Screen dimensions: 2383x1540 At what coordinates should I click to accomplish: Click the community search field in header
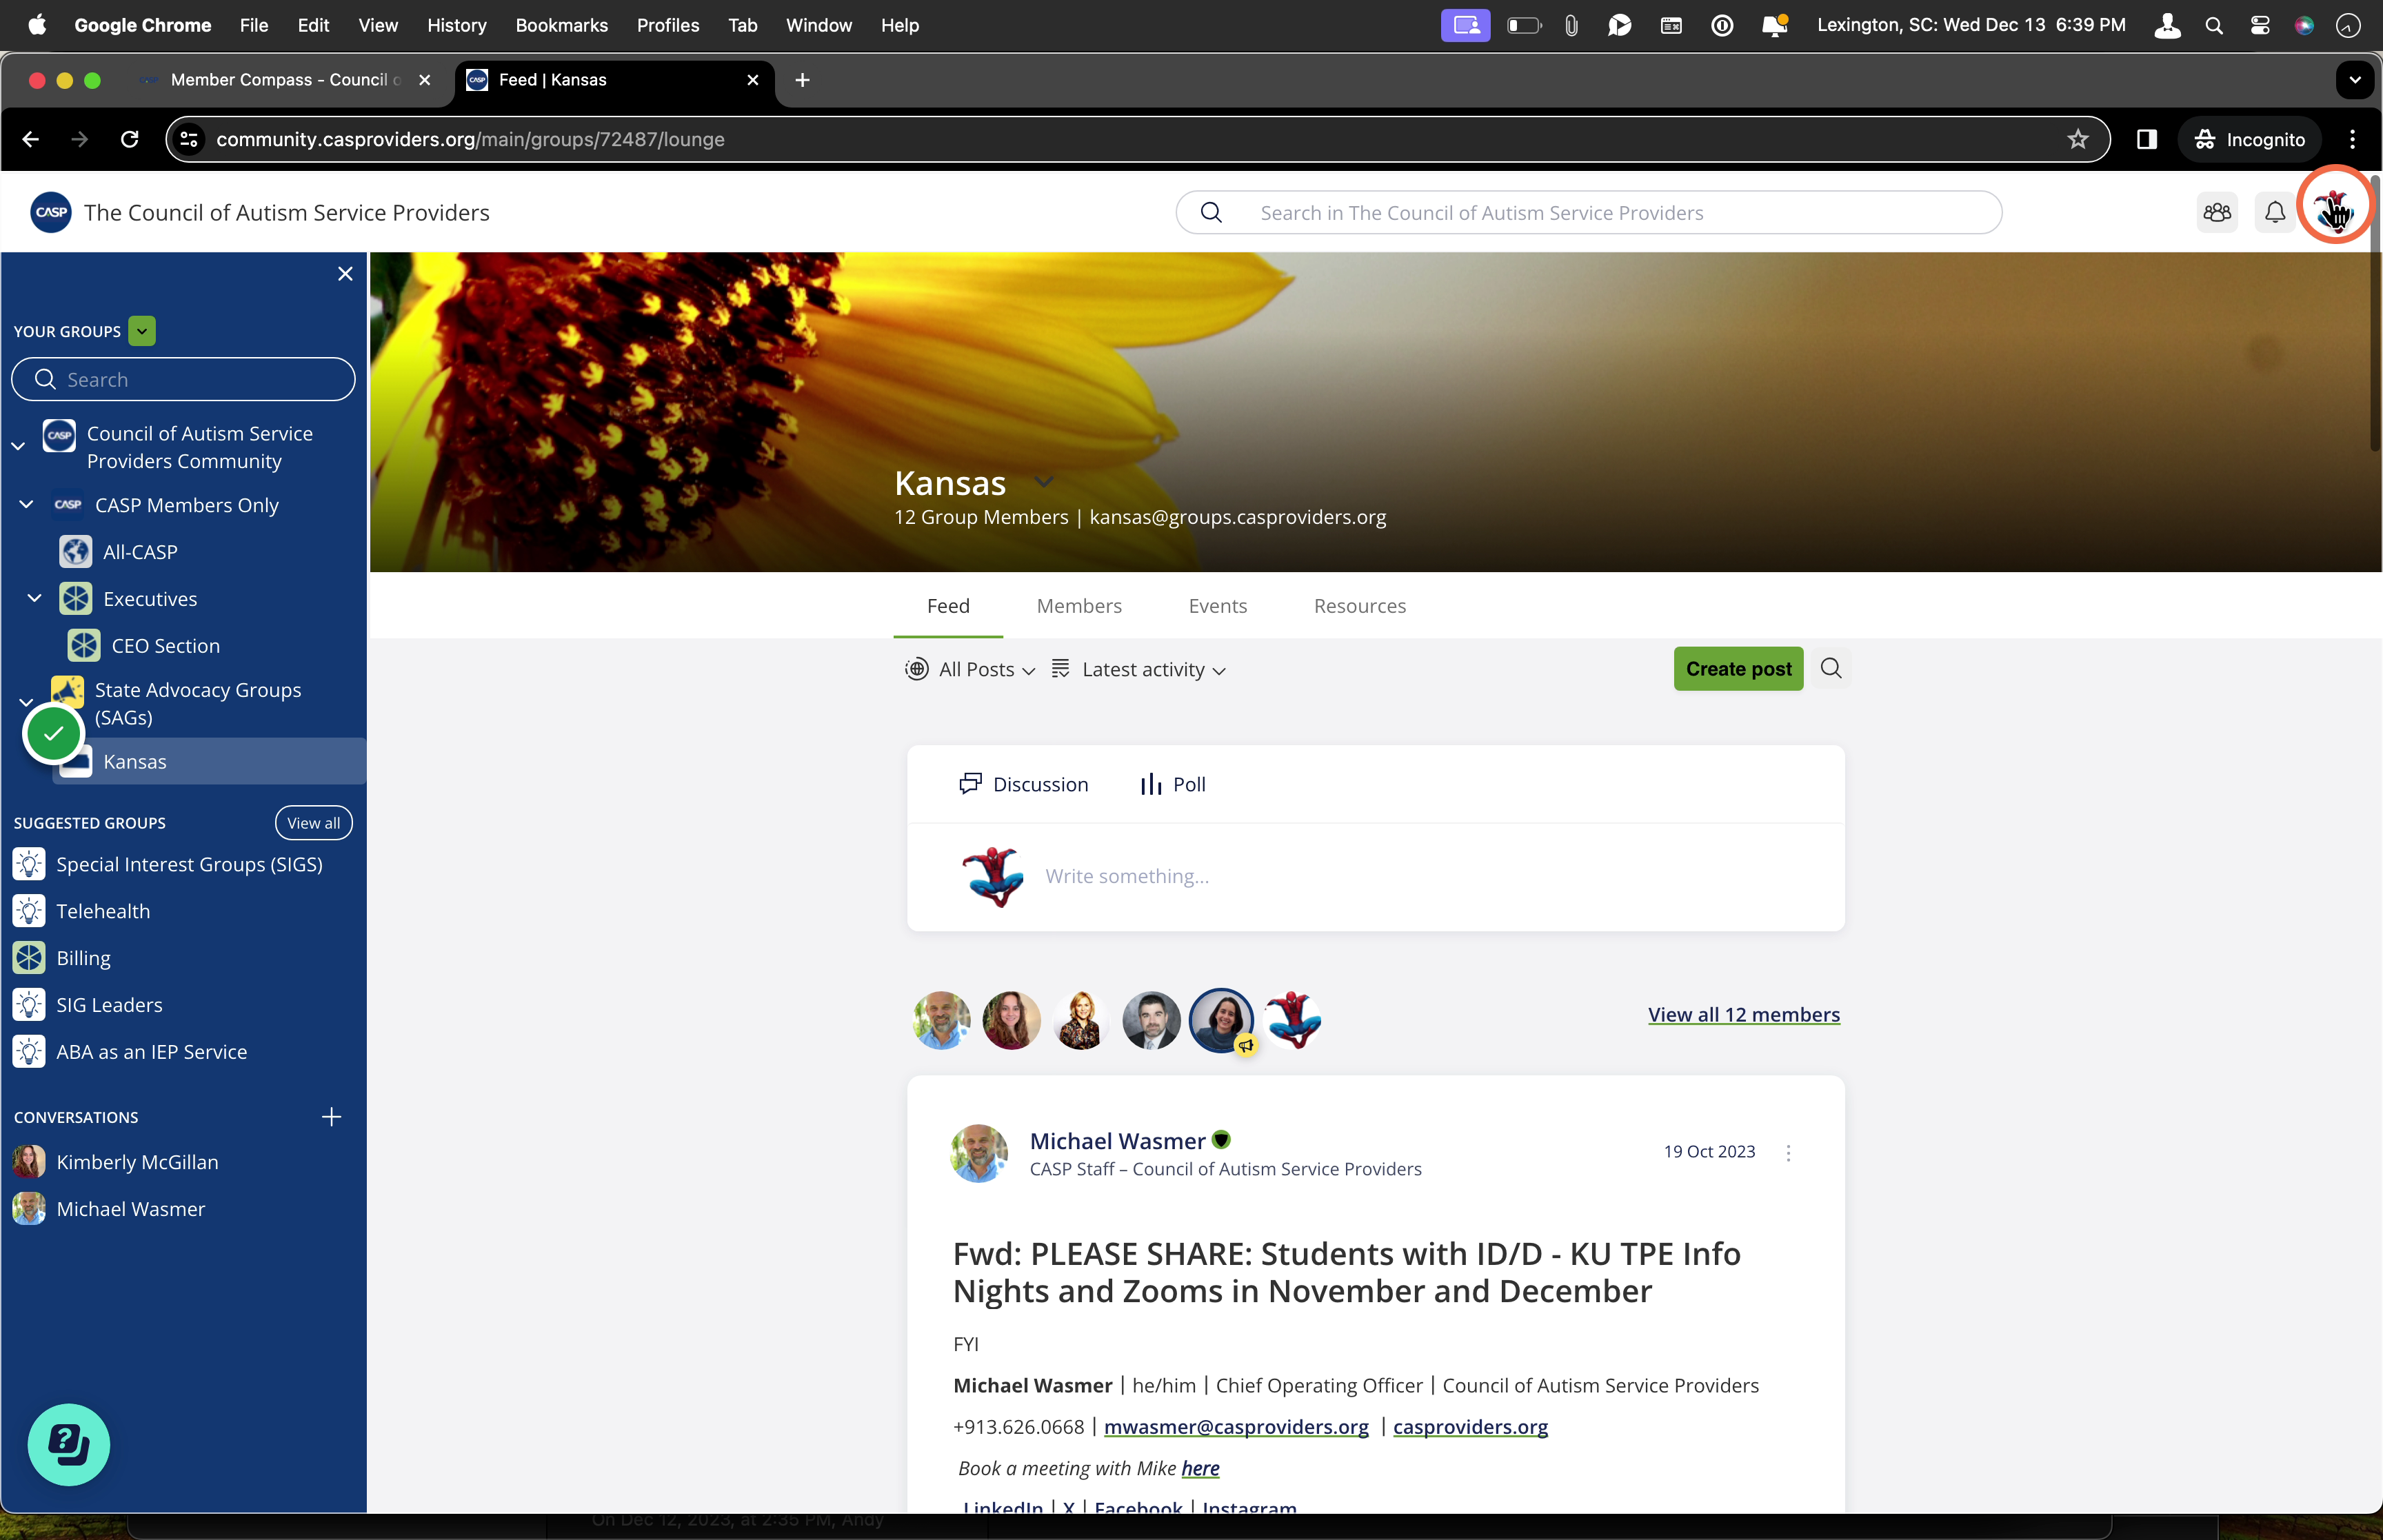pos(1588,212)
